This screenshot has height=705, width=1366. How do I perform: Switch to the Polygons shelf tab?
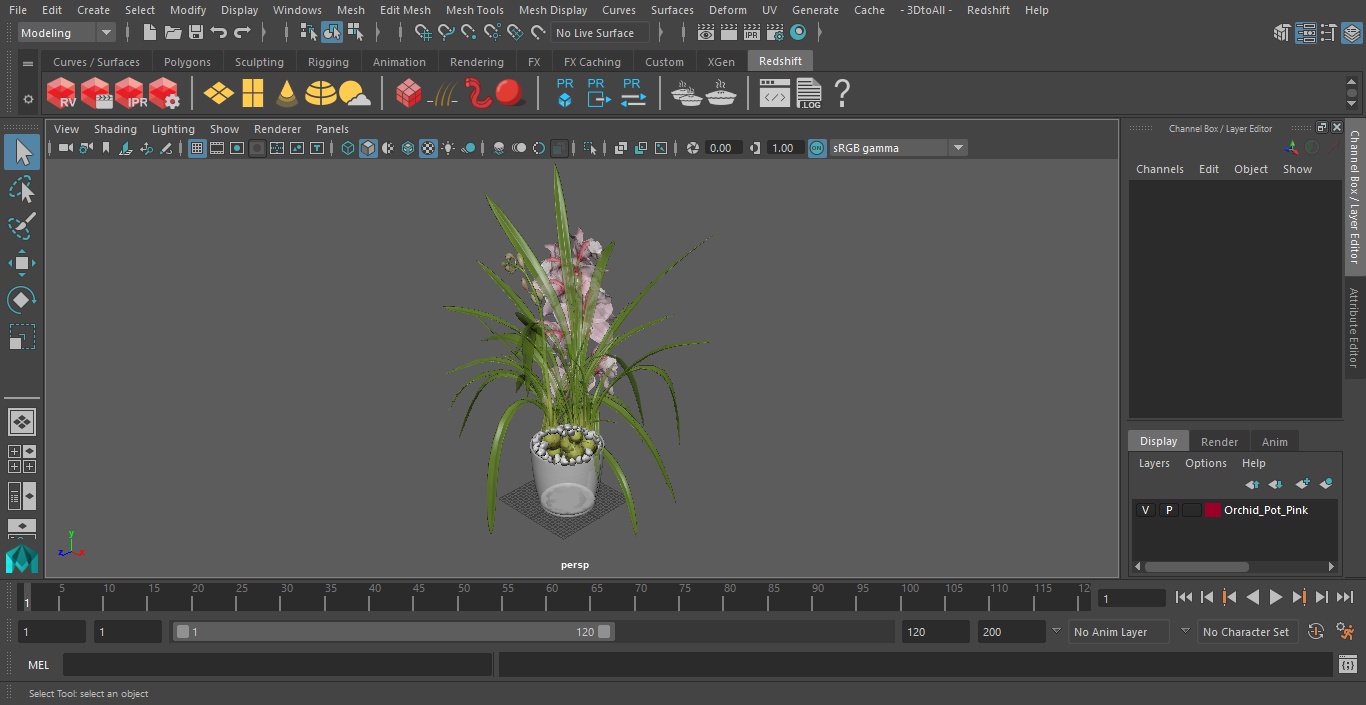click(187, 62)
